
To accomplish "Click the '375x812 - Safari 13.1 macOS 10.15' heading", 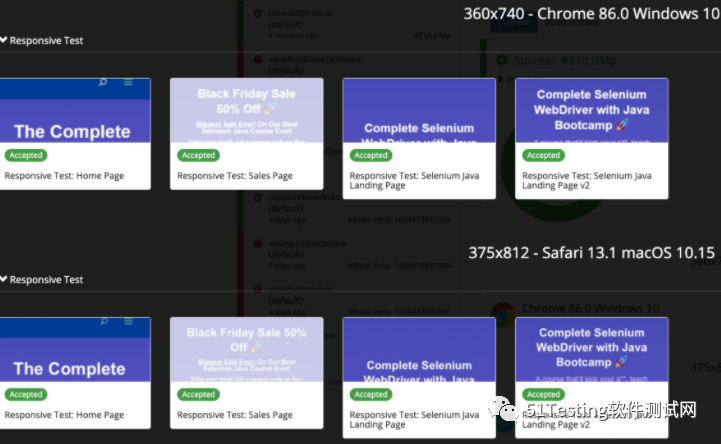I will [591, 253].
